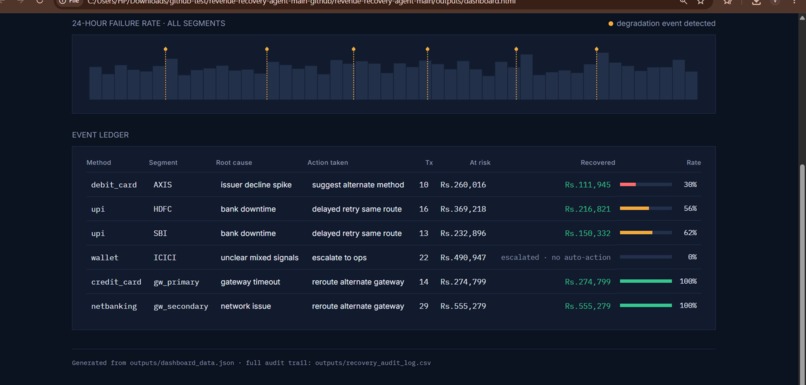Click the Root cause column header
806x385 pixels.
pyautogui.click(x=234, y=162)
